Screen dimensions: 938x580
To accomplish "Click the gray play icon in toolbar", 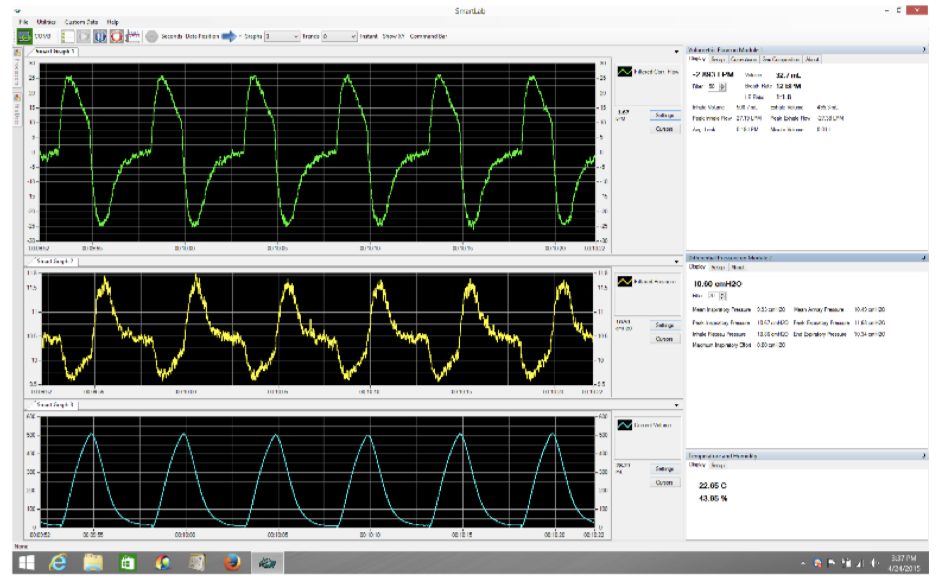I will (x=84, y=36).
